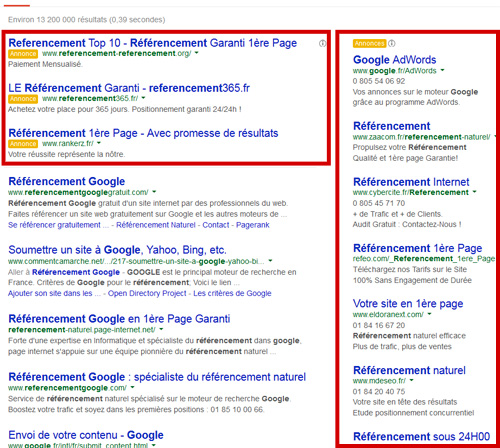Click info icon next to Annonces label
Screen dimensions: 500x448
pos(392,43)
